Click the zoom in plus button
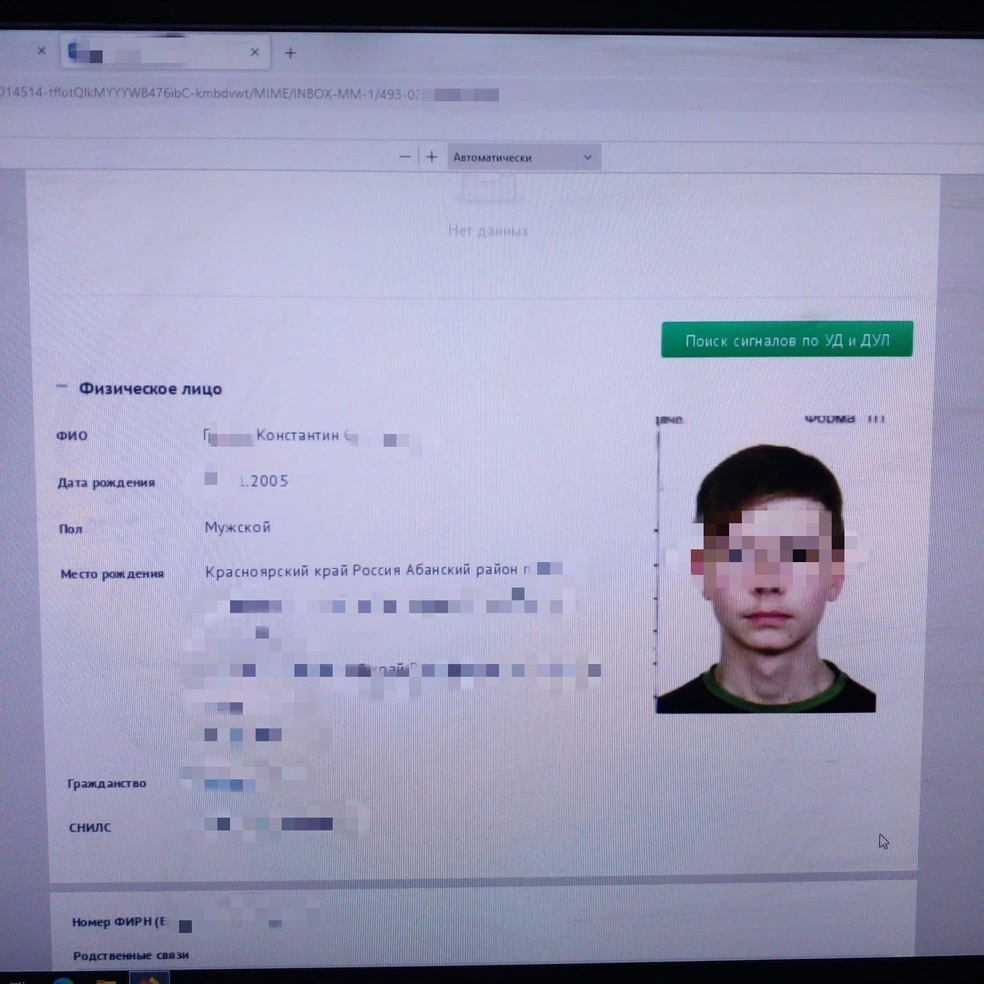This screenshot has width=984, height=984. pos(432,157)
